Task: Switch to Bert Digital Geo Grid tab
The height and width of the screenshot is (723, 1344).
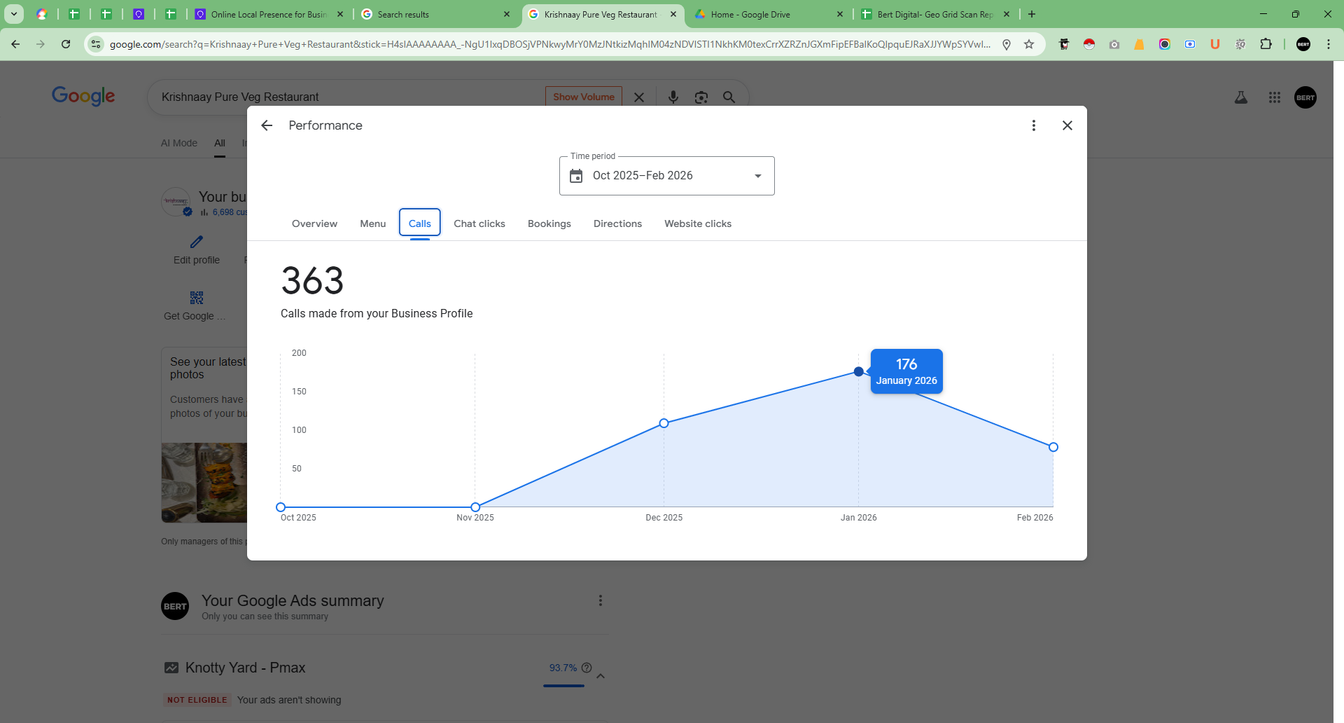Action: click(x=933, y=14)
